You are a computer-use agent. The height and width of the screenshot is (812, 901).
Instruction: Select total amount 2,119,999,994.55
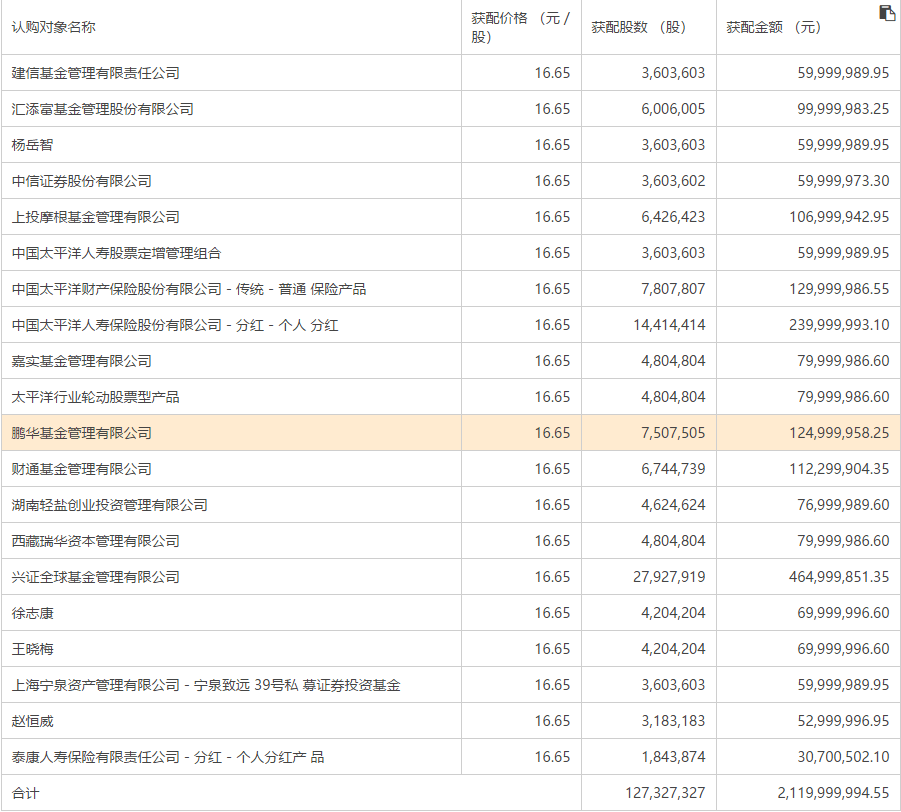coord(833,793)
